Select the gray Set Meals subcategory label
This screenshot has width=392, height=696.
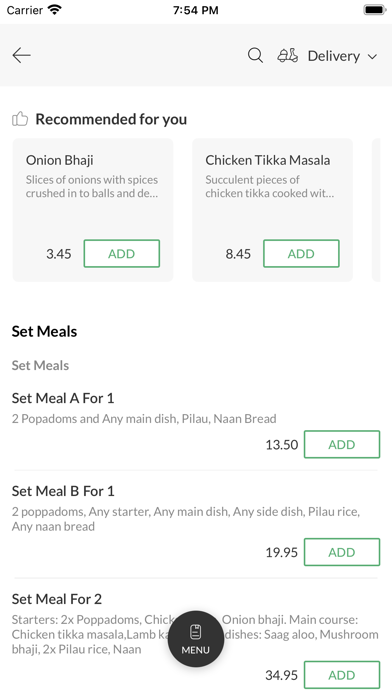[40, 365]
